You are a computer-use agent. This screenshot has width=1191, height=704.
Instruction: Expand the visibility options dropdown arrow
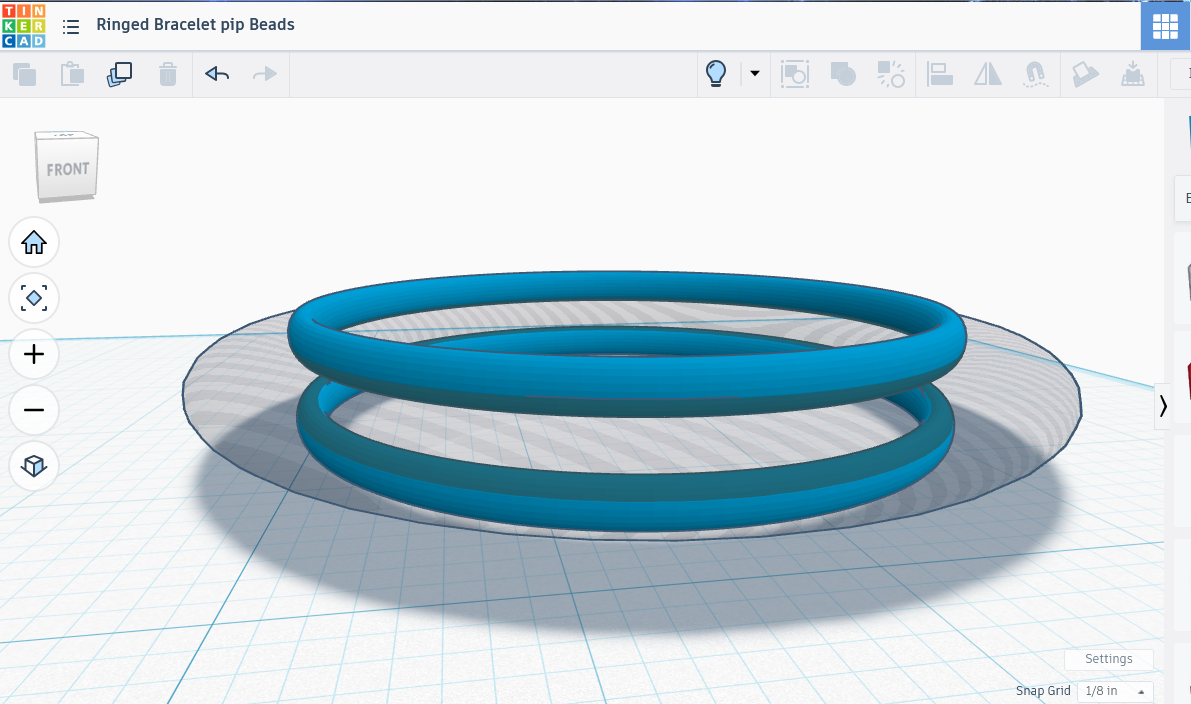(754, 74)
